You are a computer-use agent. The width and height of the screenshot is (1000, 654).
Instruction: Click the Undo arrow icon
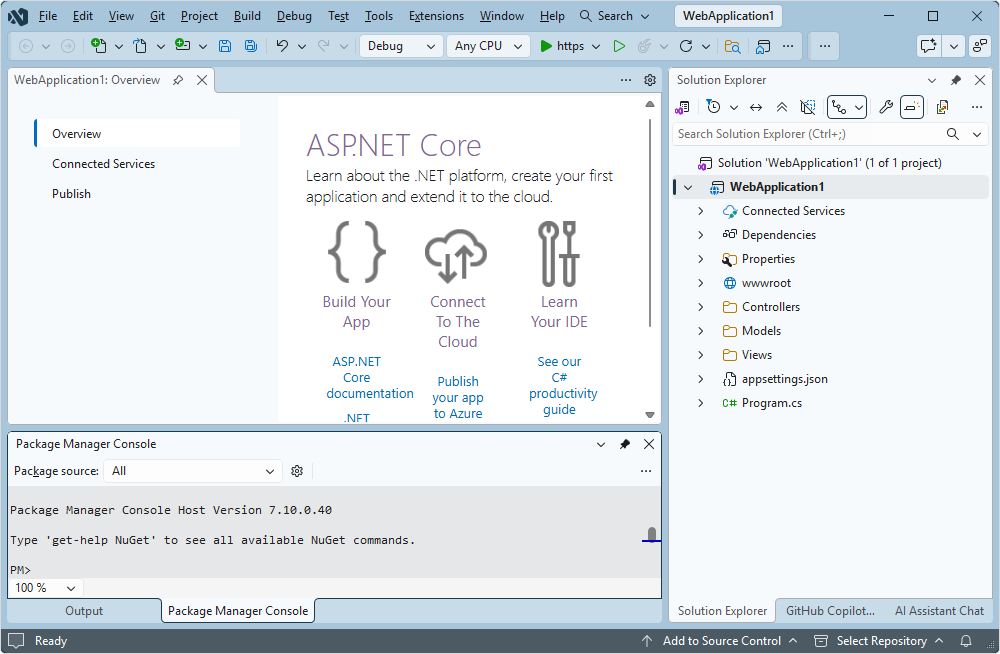tap(282, 45)
